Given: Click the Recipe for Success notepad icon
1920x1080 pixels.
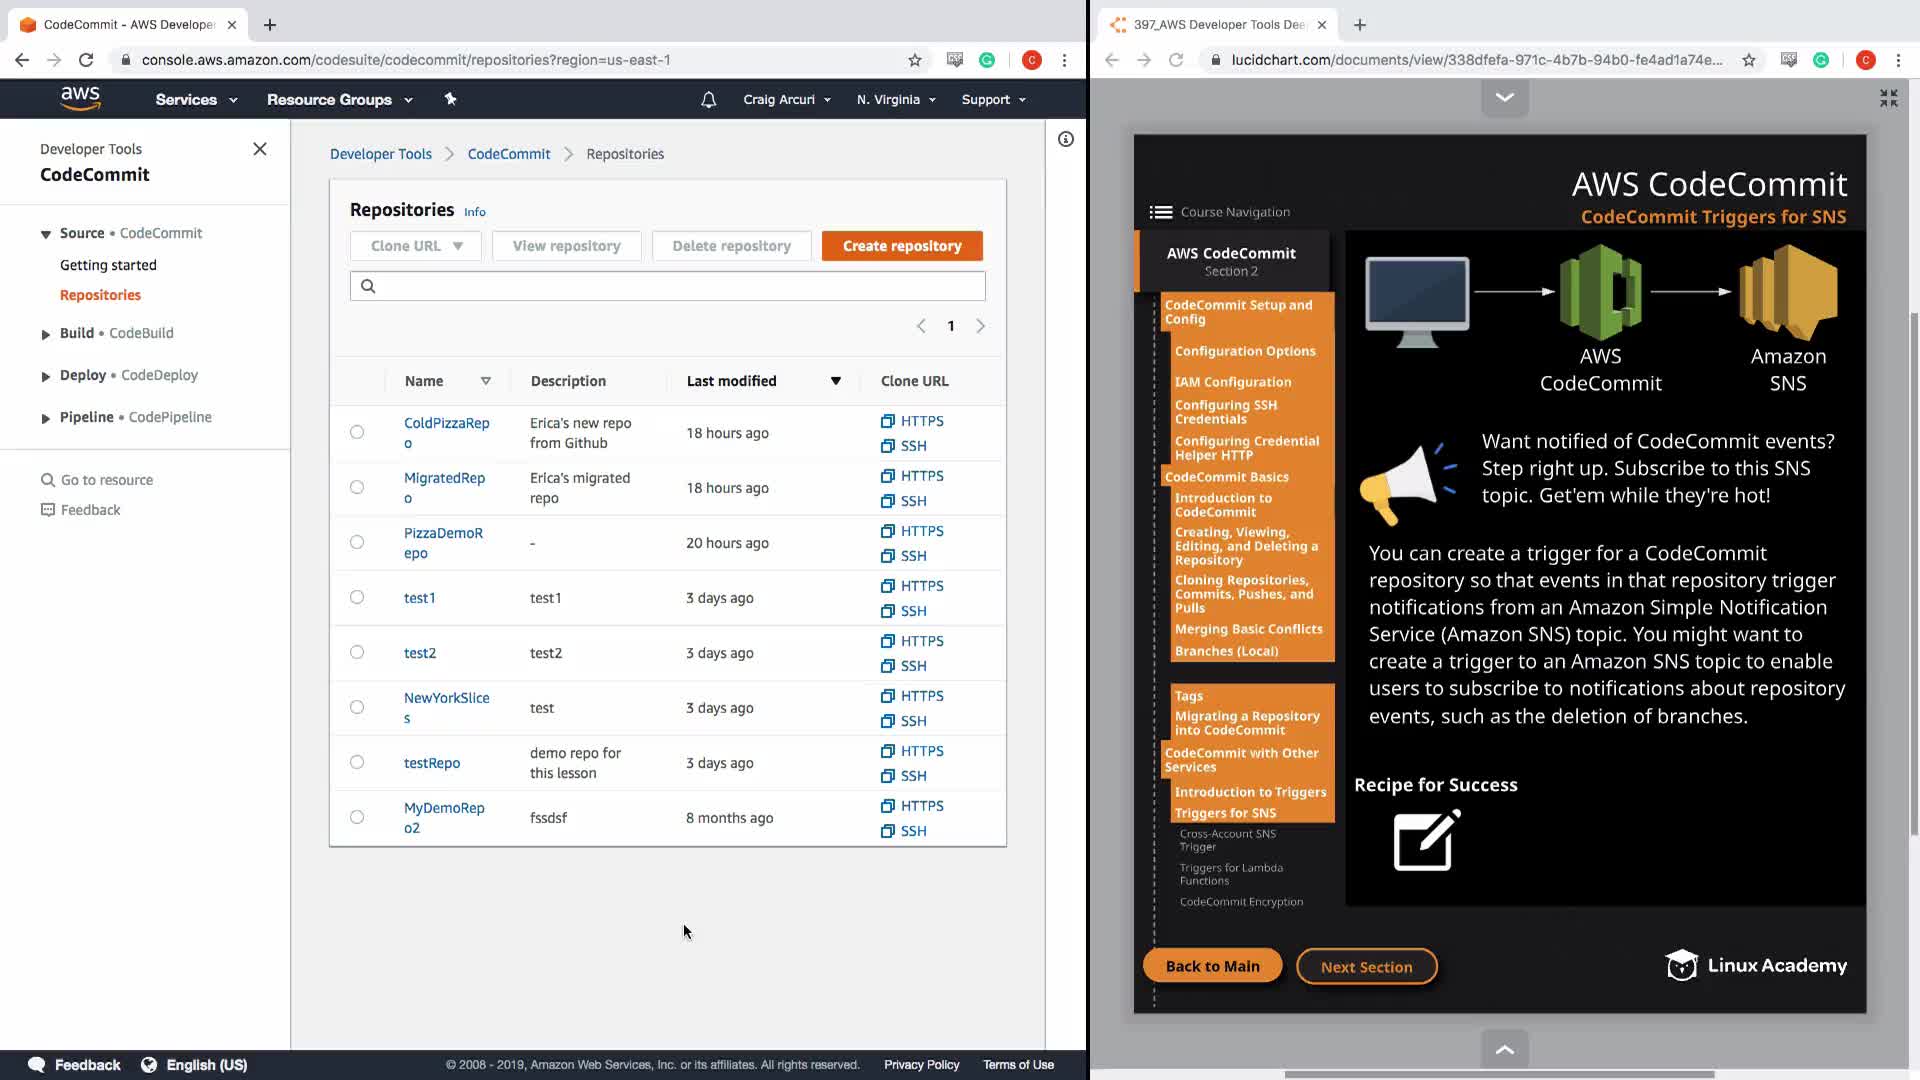Looking at the screenshot, I should (1426, 841).
